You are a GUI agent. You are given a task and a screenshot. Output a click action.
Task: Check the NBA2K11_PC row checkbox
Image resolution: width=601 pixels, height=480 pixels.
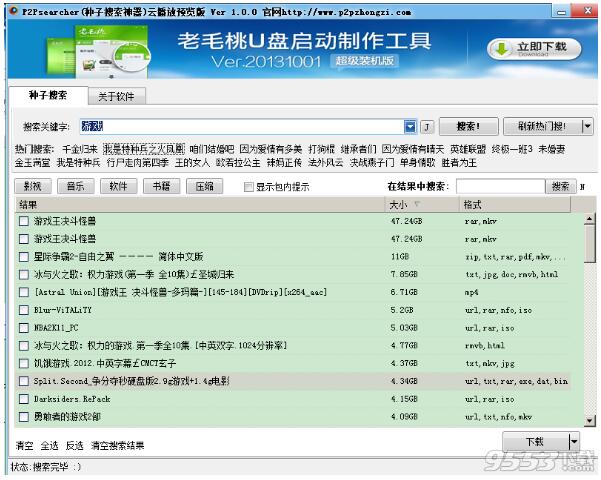(24, 328)
